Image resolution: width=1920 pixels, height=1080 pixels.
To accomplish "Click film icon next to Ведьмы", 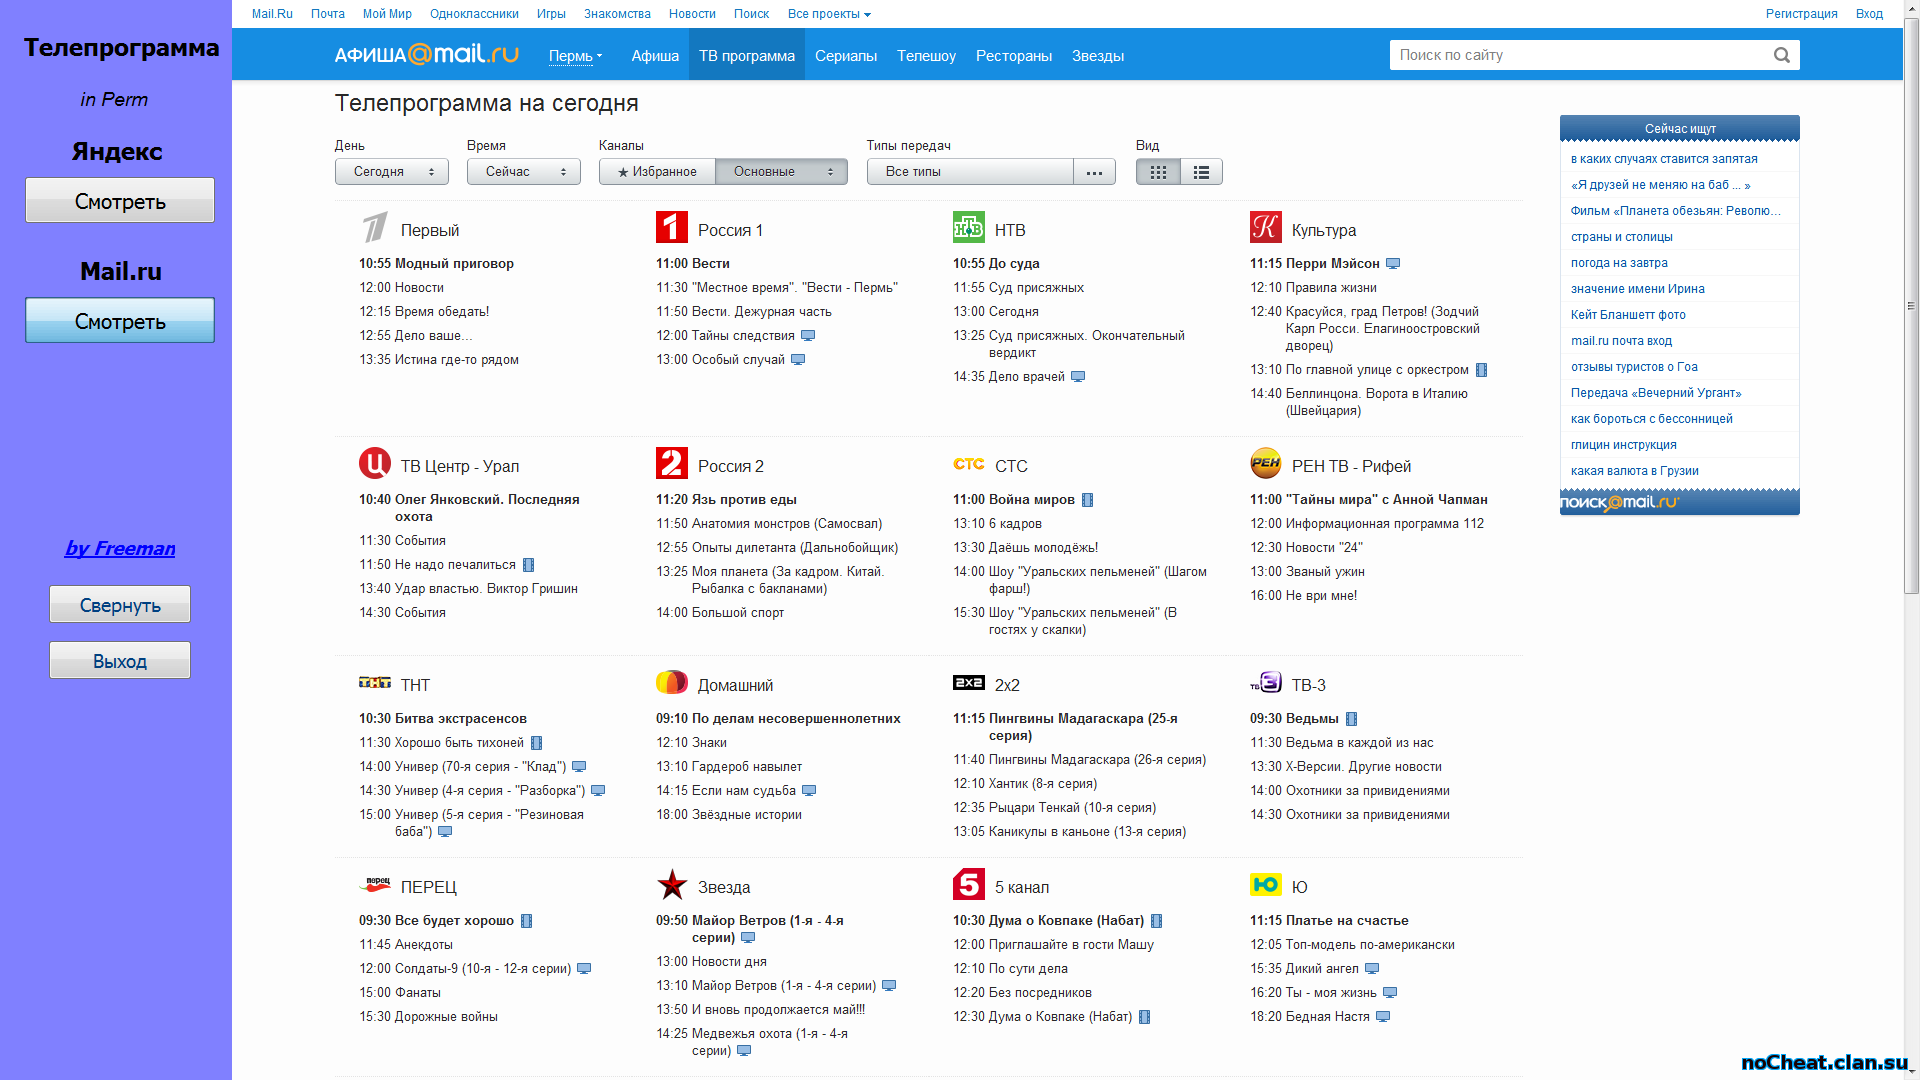I will (x=1352, y=719).
